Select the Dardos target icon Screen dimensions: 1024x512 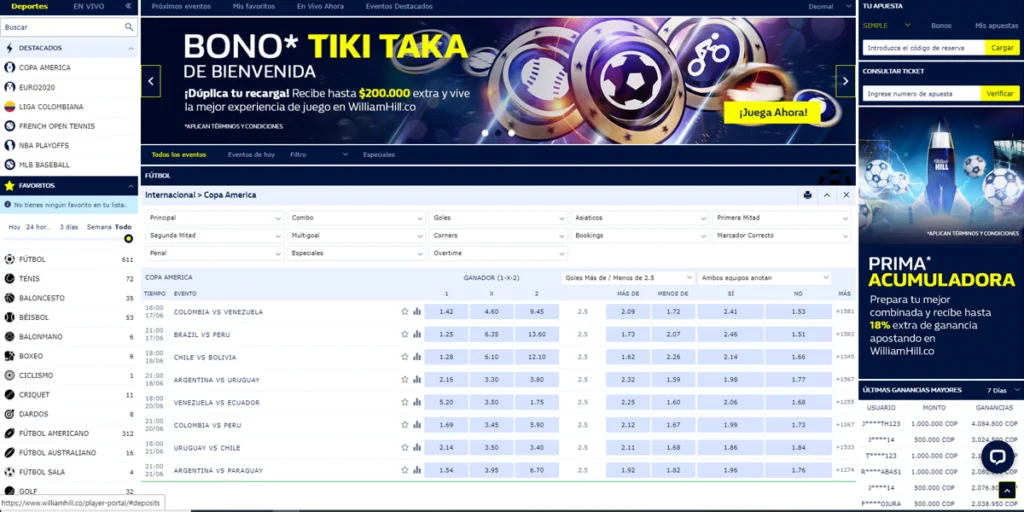[x=9, y=414]
